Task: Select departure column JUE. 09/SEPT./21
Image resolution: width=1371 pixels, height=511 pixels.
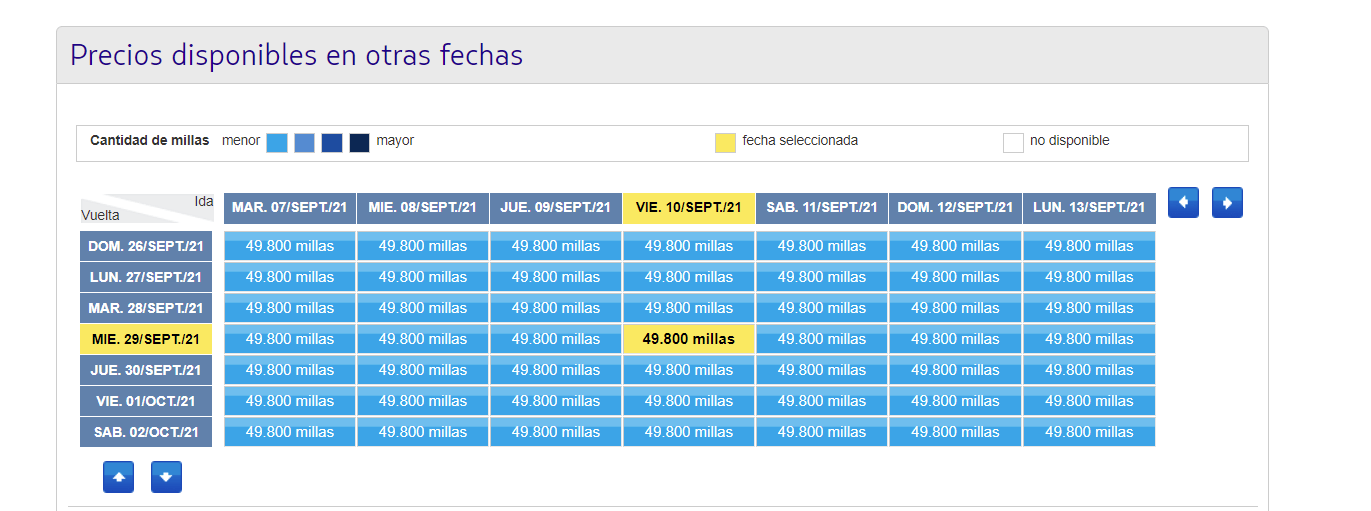Action: click(556, 208)
